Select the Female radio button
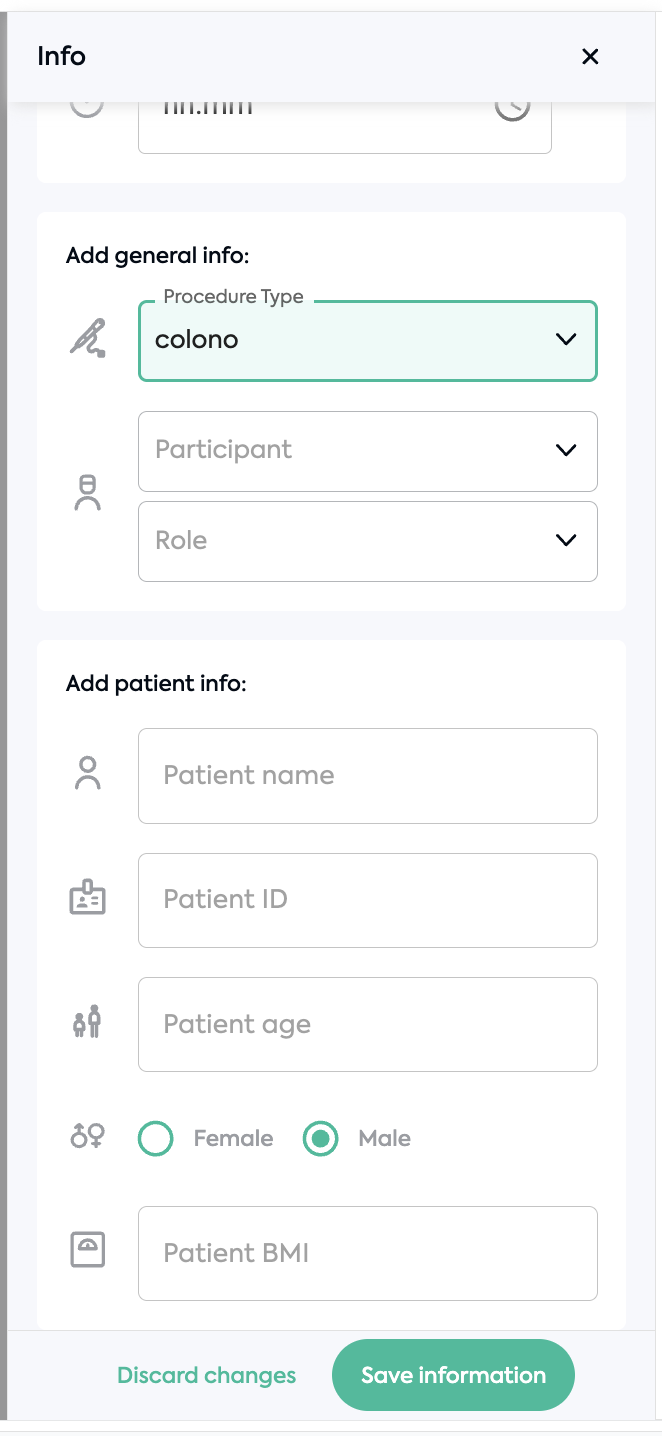 coord(155,1138)
